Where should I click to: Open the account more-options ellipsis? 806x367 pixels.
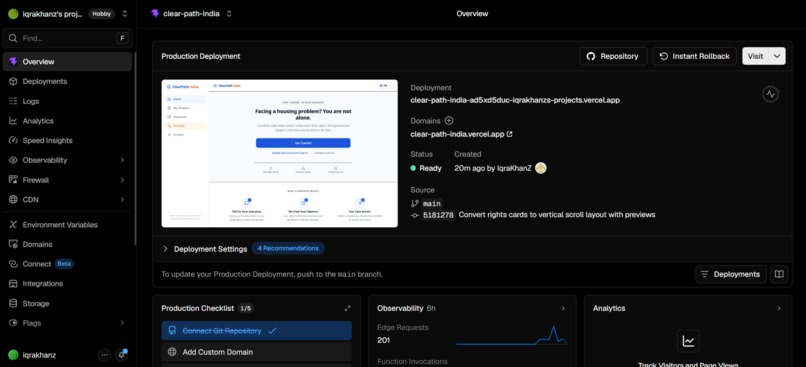pos(104,355)
